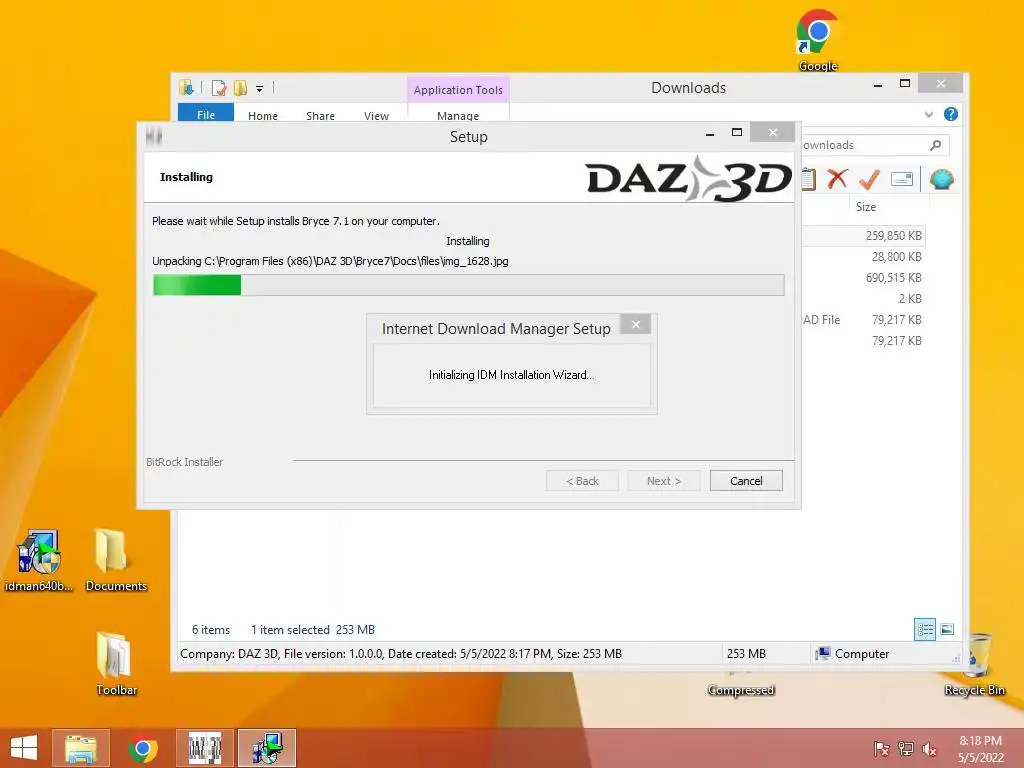This screenshot has height=768, width=1024.
Task: Select the file row sized 28,800 KB
Action: coord(863,257)
